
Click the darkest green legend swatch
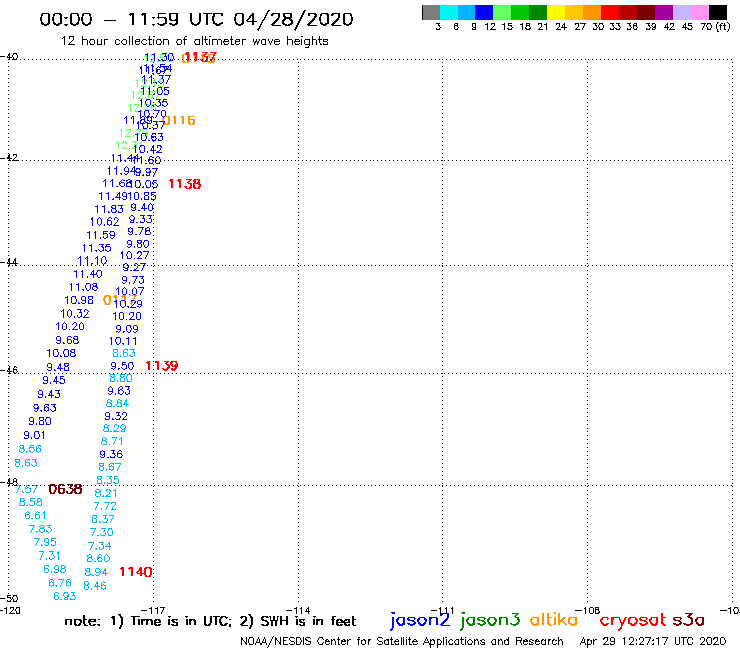(538, 12)
